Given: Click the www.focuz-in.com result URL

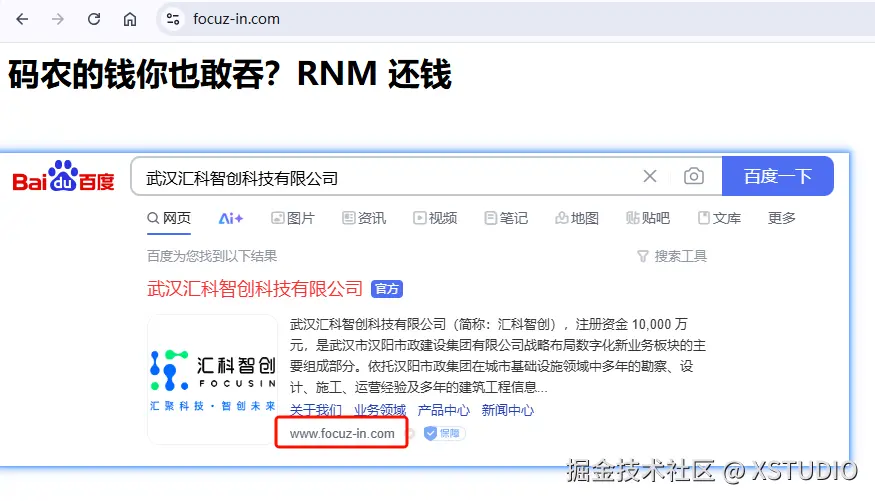Looking at the screenshot, I should (342, 433).
